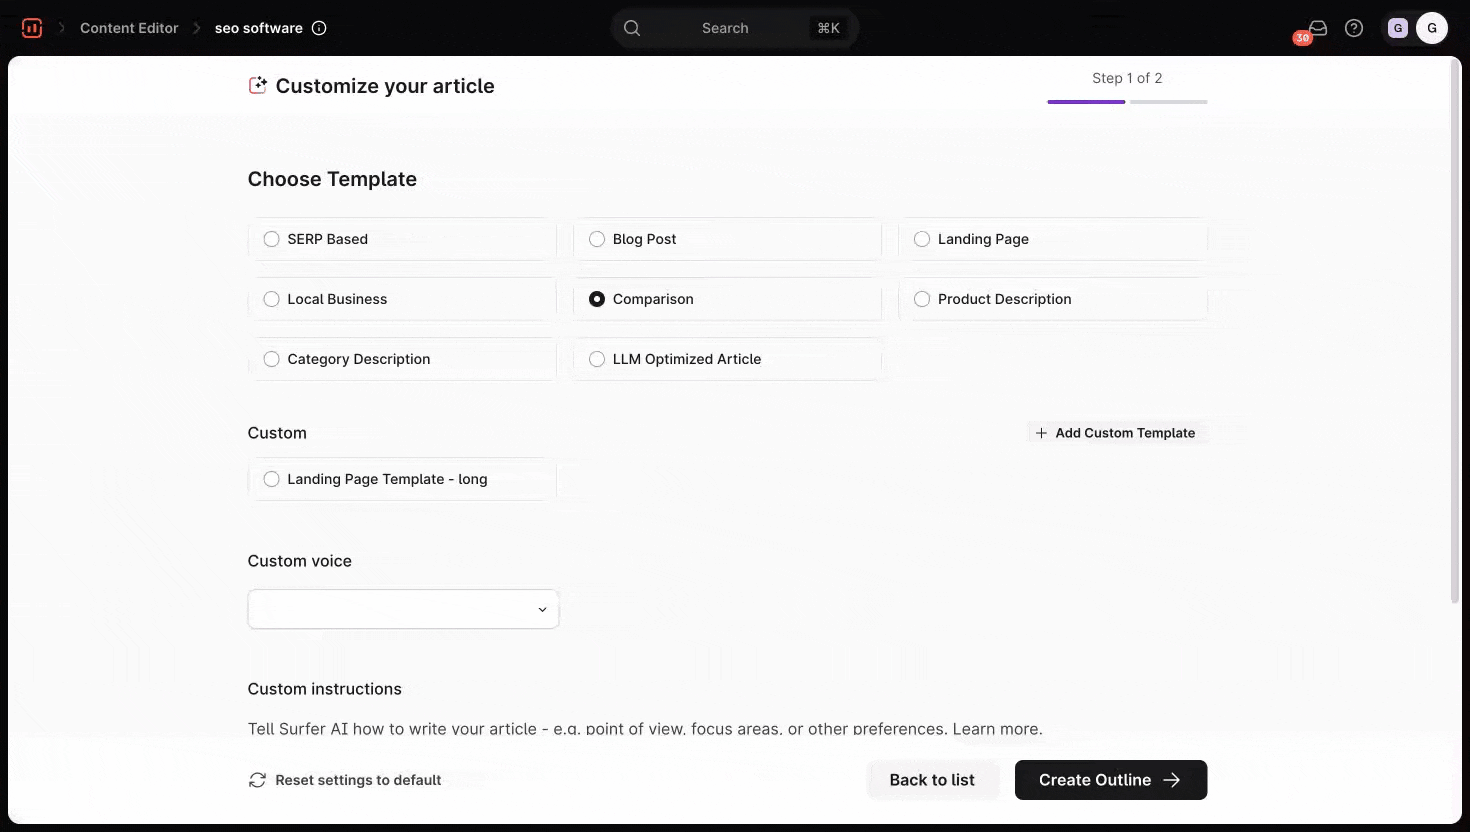Click the Create Outline button

click(1110, 780)
